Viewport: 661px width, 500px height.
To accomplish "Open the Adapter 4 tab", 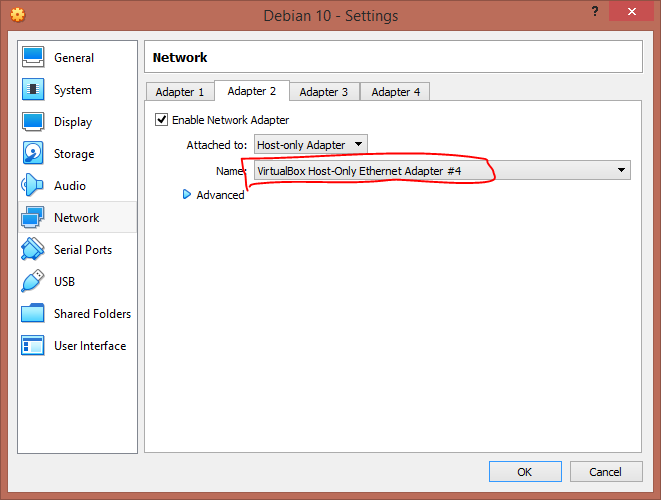I will tap(395, 92).
